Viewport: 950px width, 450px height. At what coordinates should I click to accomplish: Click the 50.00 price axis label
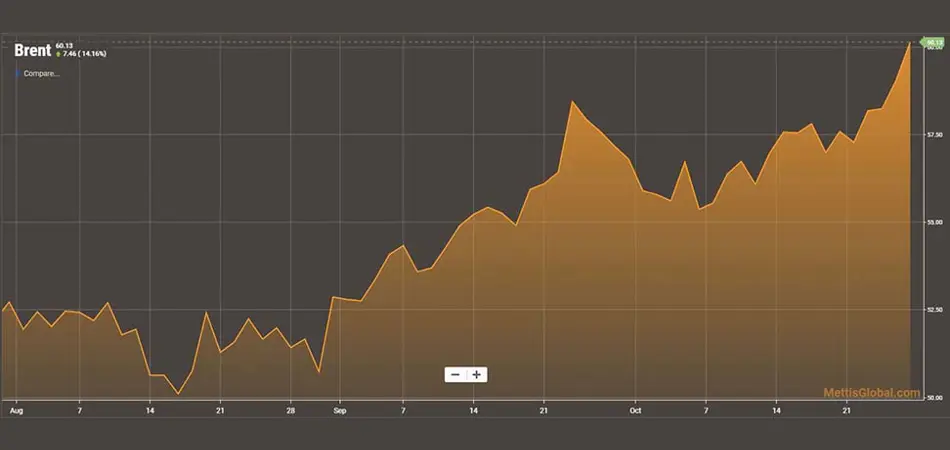click(x=935, y=397)
